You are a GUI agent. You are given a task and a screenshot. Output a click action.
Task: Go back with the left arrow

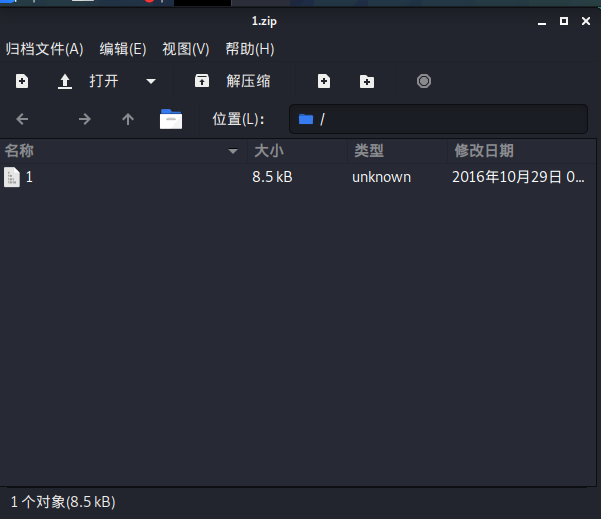point(22,119)
